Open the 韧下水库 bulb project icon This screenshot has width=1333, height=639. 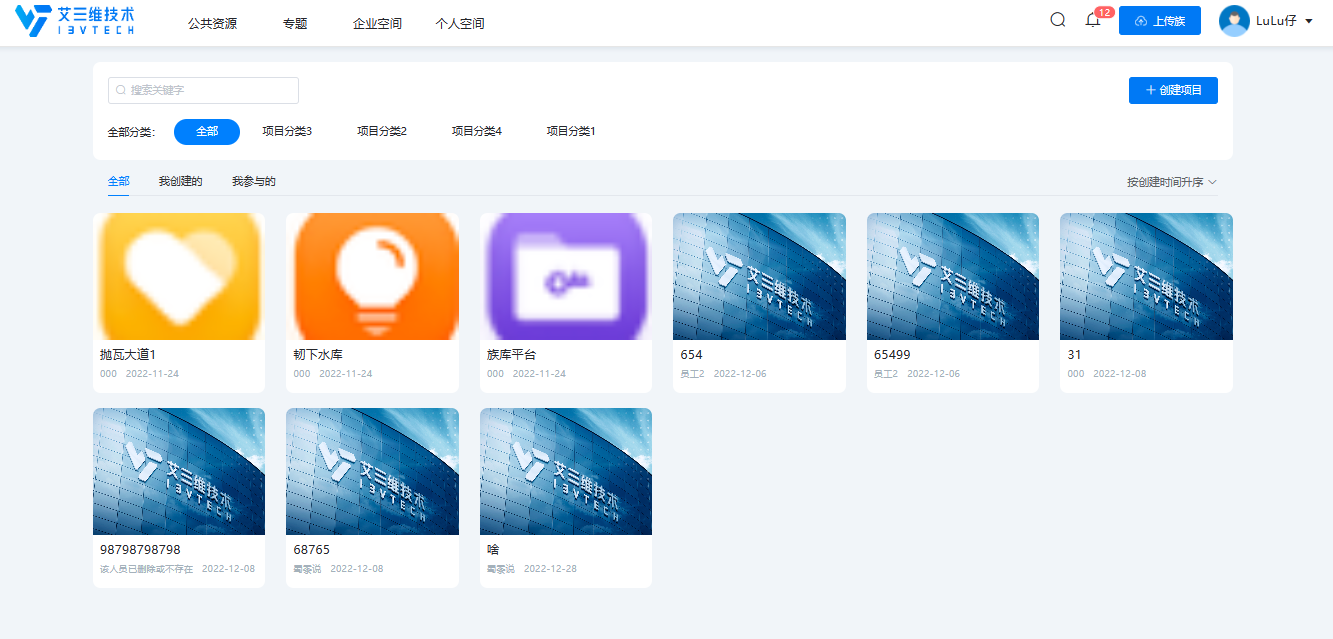[372, 276]
